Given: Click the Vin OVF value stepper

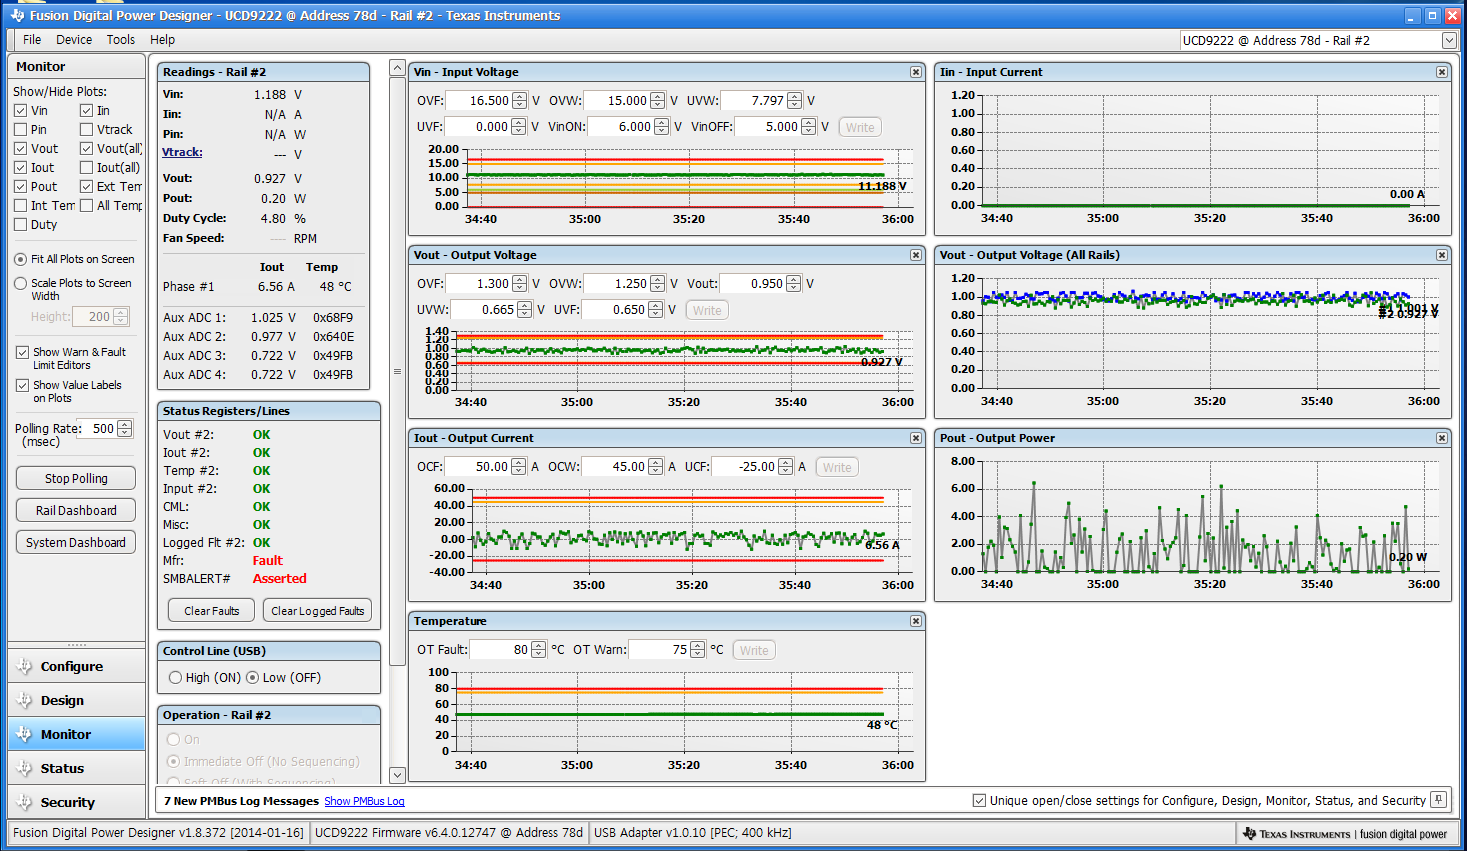Looking at the screenshot, I should (x=518, y=101).
